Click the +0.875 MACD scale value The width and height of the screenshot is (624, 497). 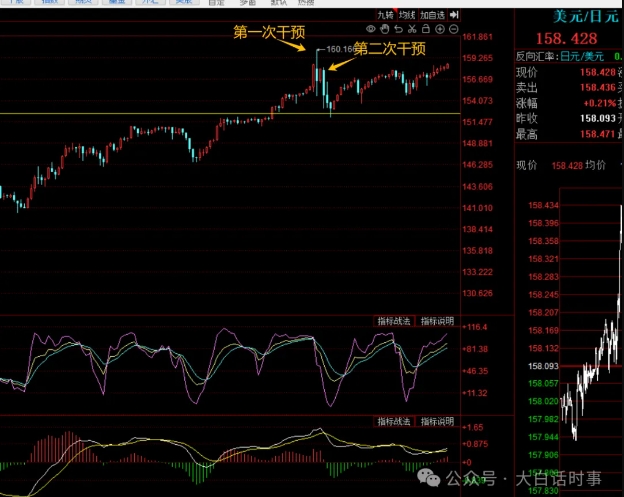tap(475, 444)
